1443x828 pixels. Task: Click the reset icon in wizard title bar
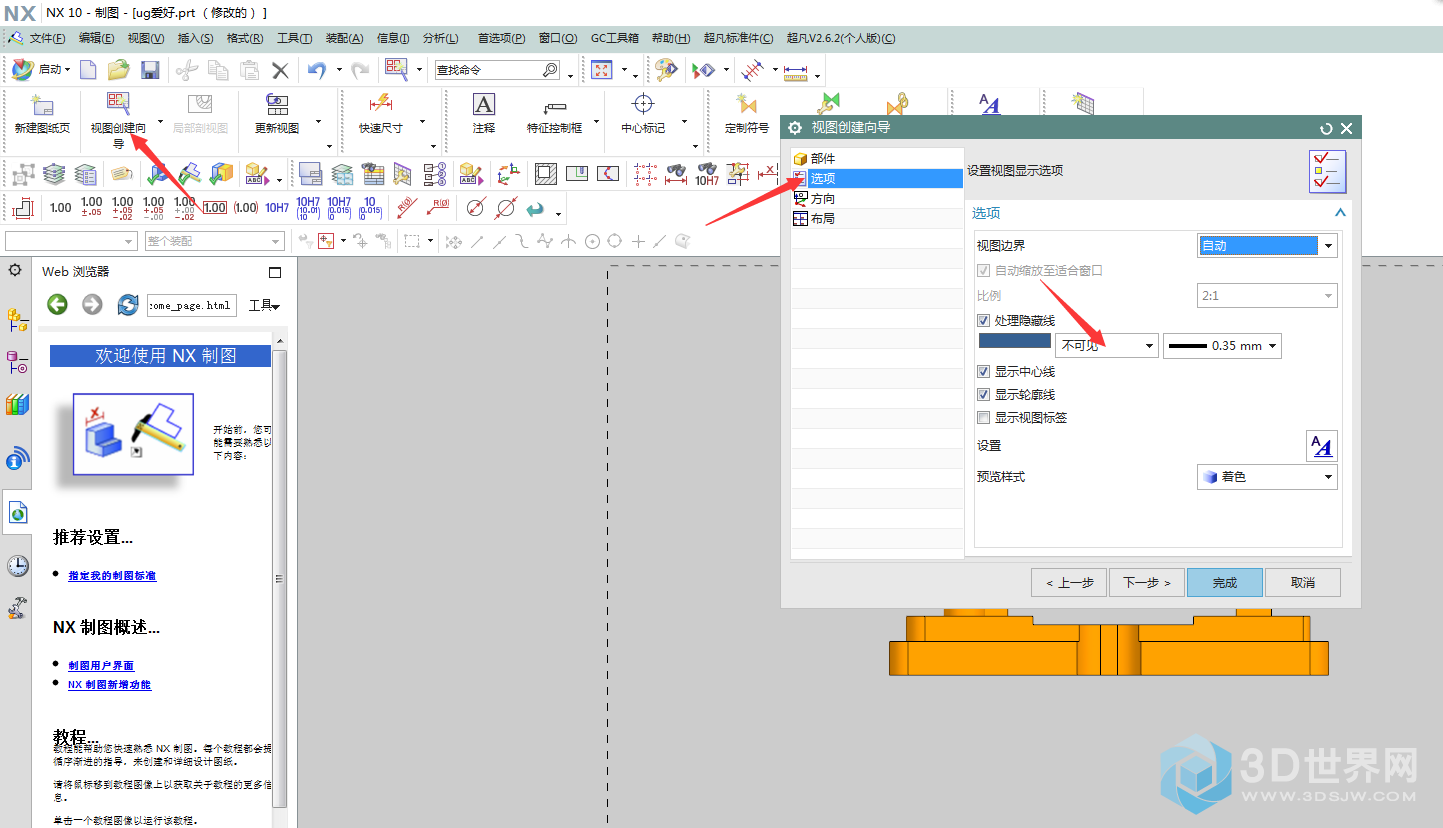coord(1326,128)
